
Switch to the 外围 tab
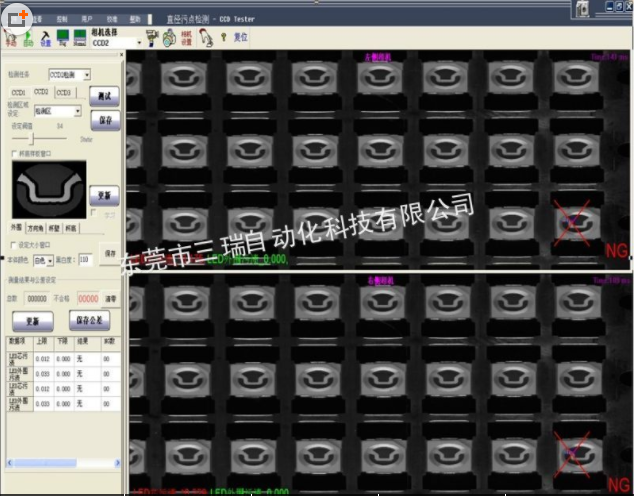tap(17, 228)
